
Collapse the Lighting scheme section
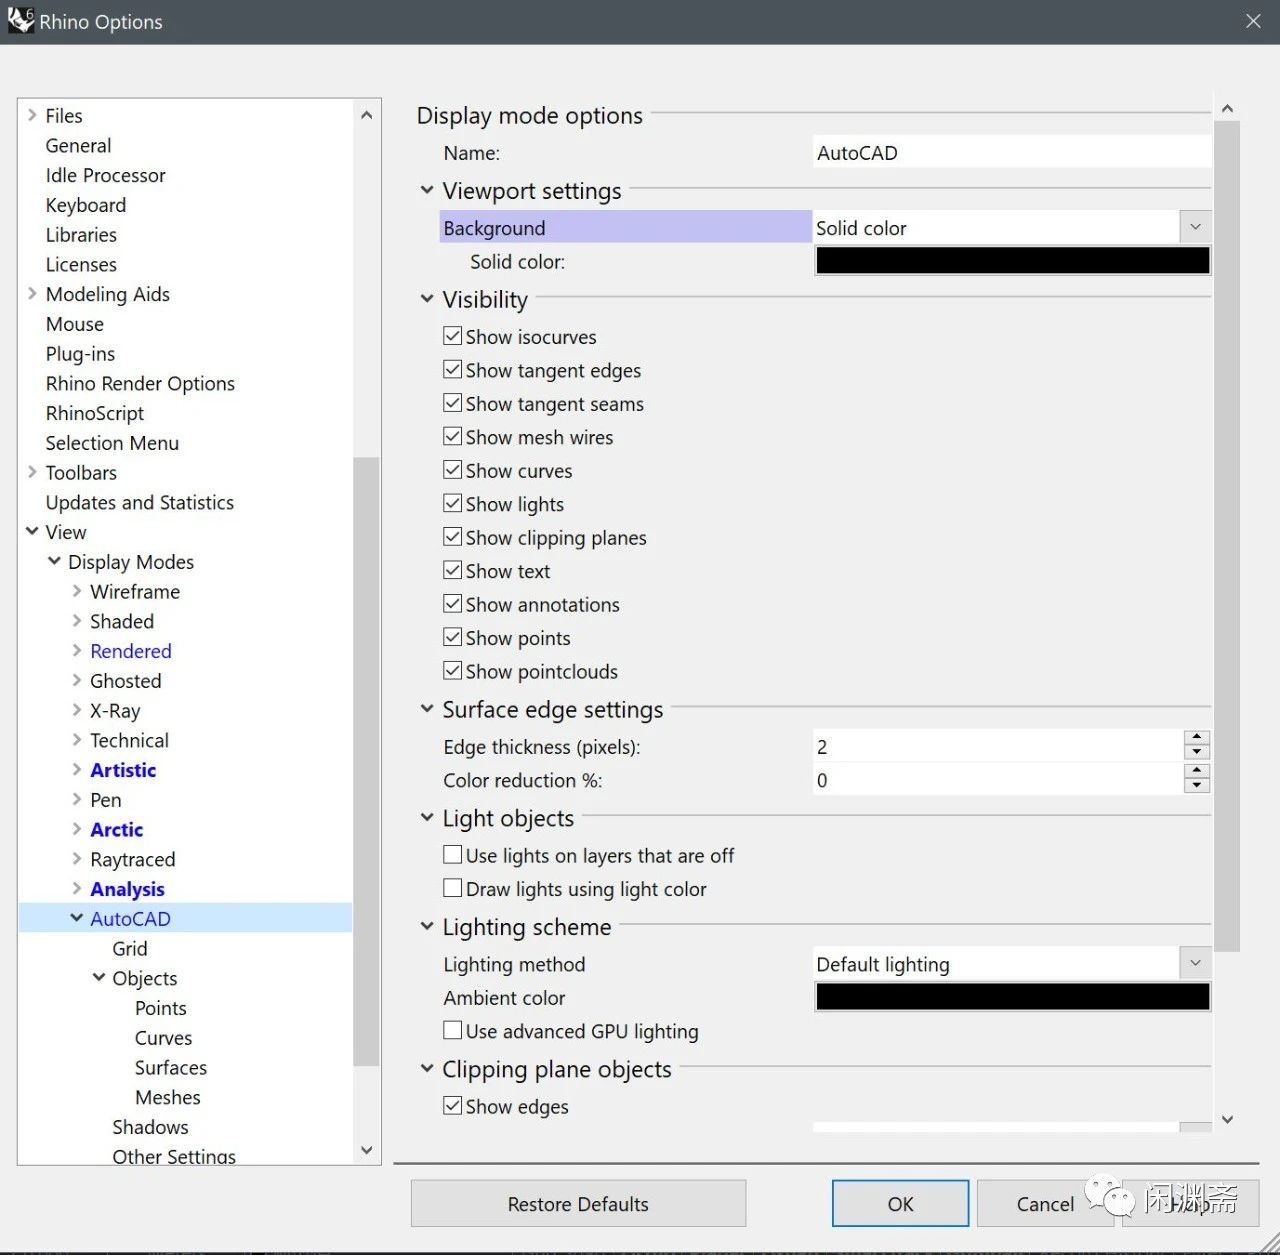pyautogui.click(x=427, y=927)
